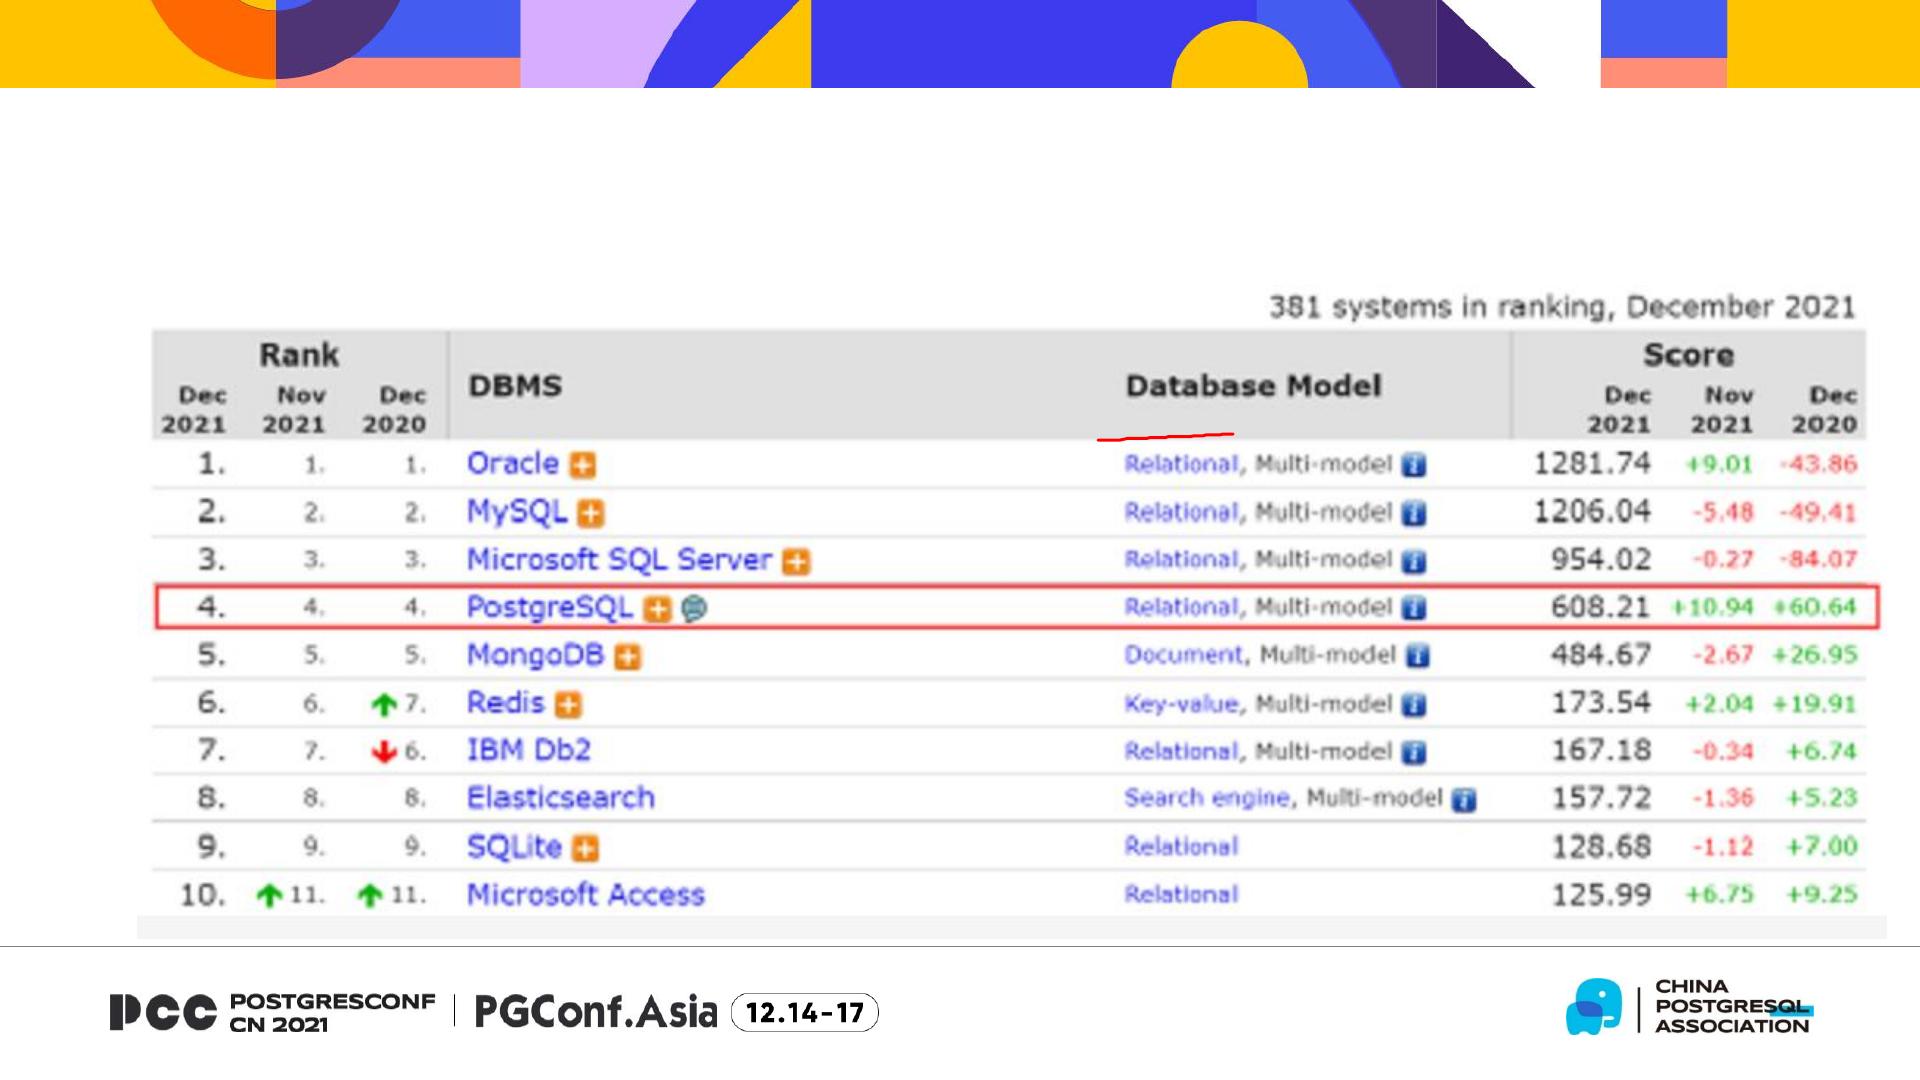Click the Document model link for MongoDB
1920x1080 pixels.
pyautogui.click(x=1183, y=655)
